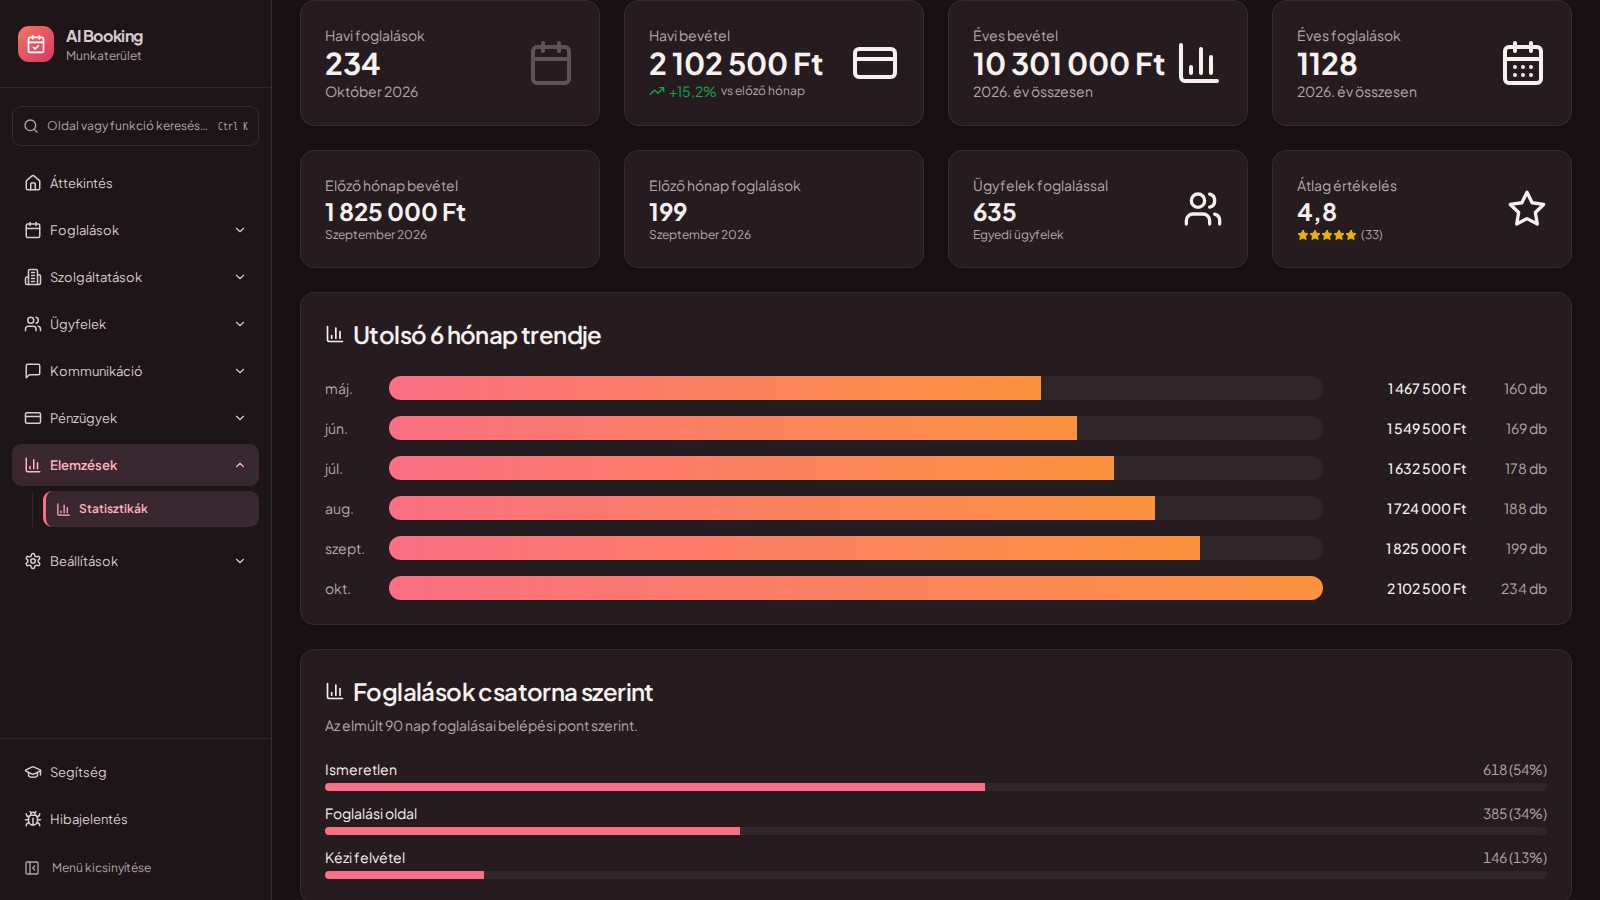1600x900 pixels.
Task: Click the Előző hónap bevétel card
Action: (x=450, y=209)
